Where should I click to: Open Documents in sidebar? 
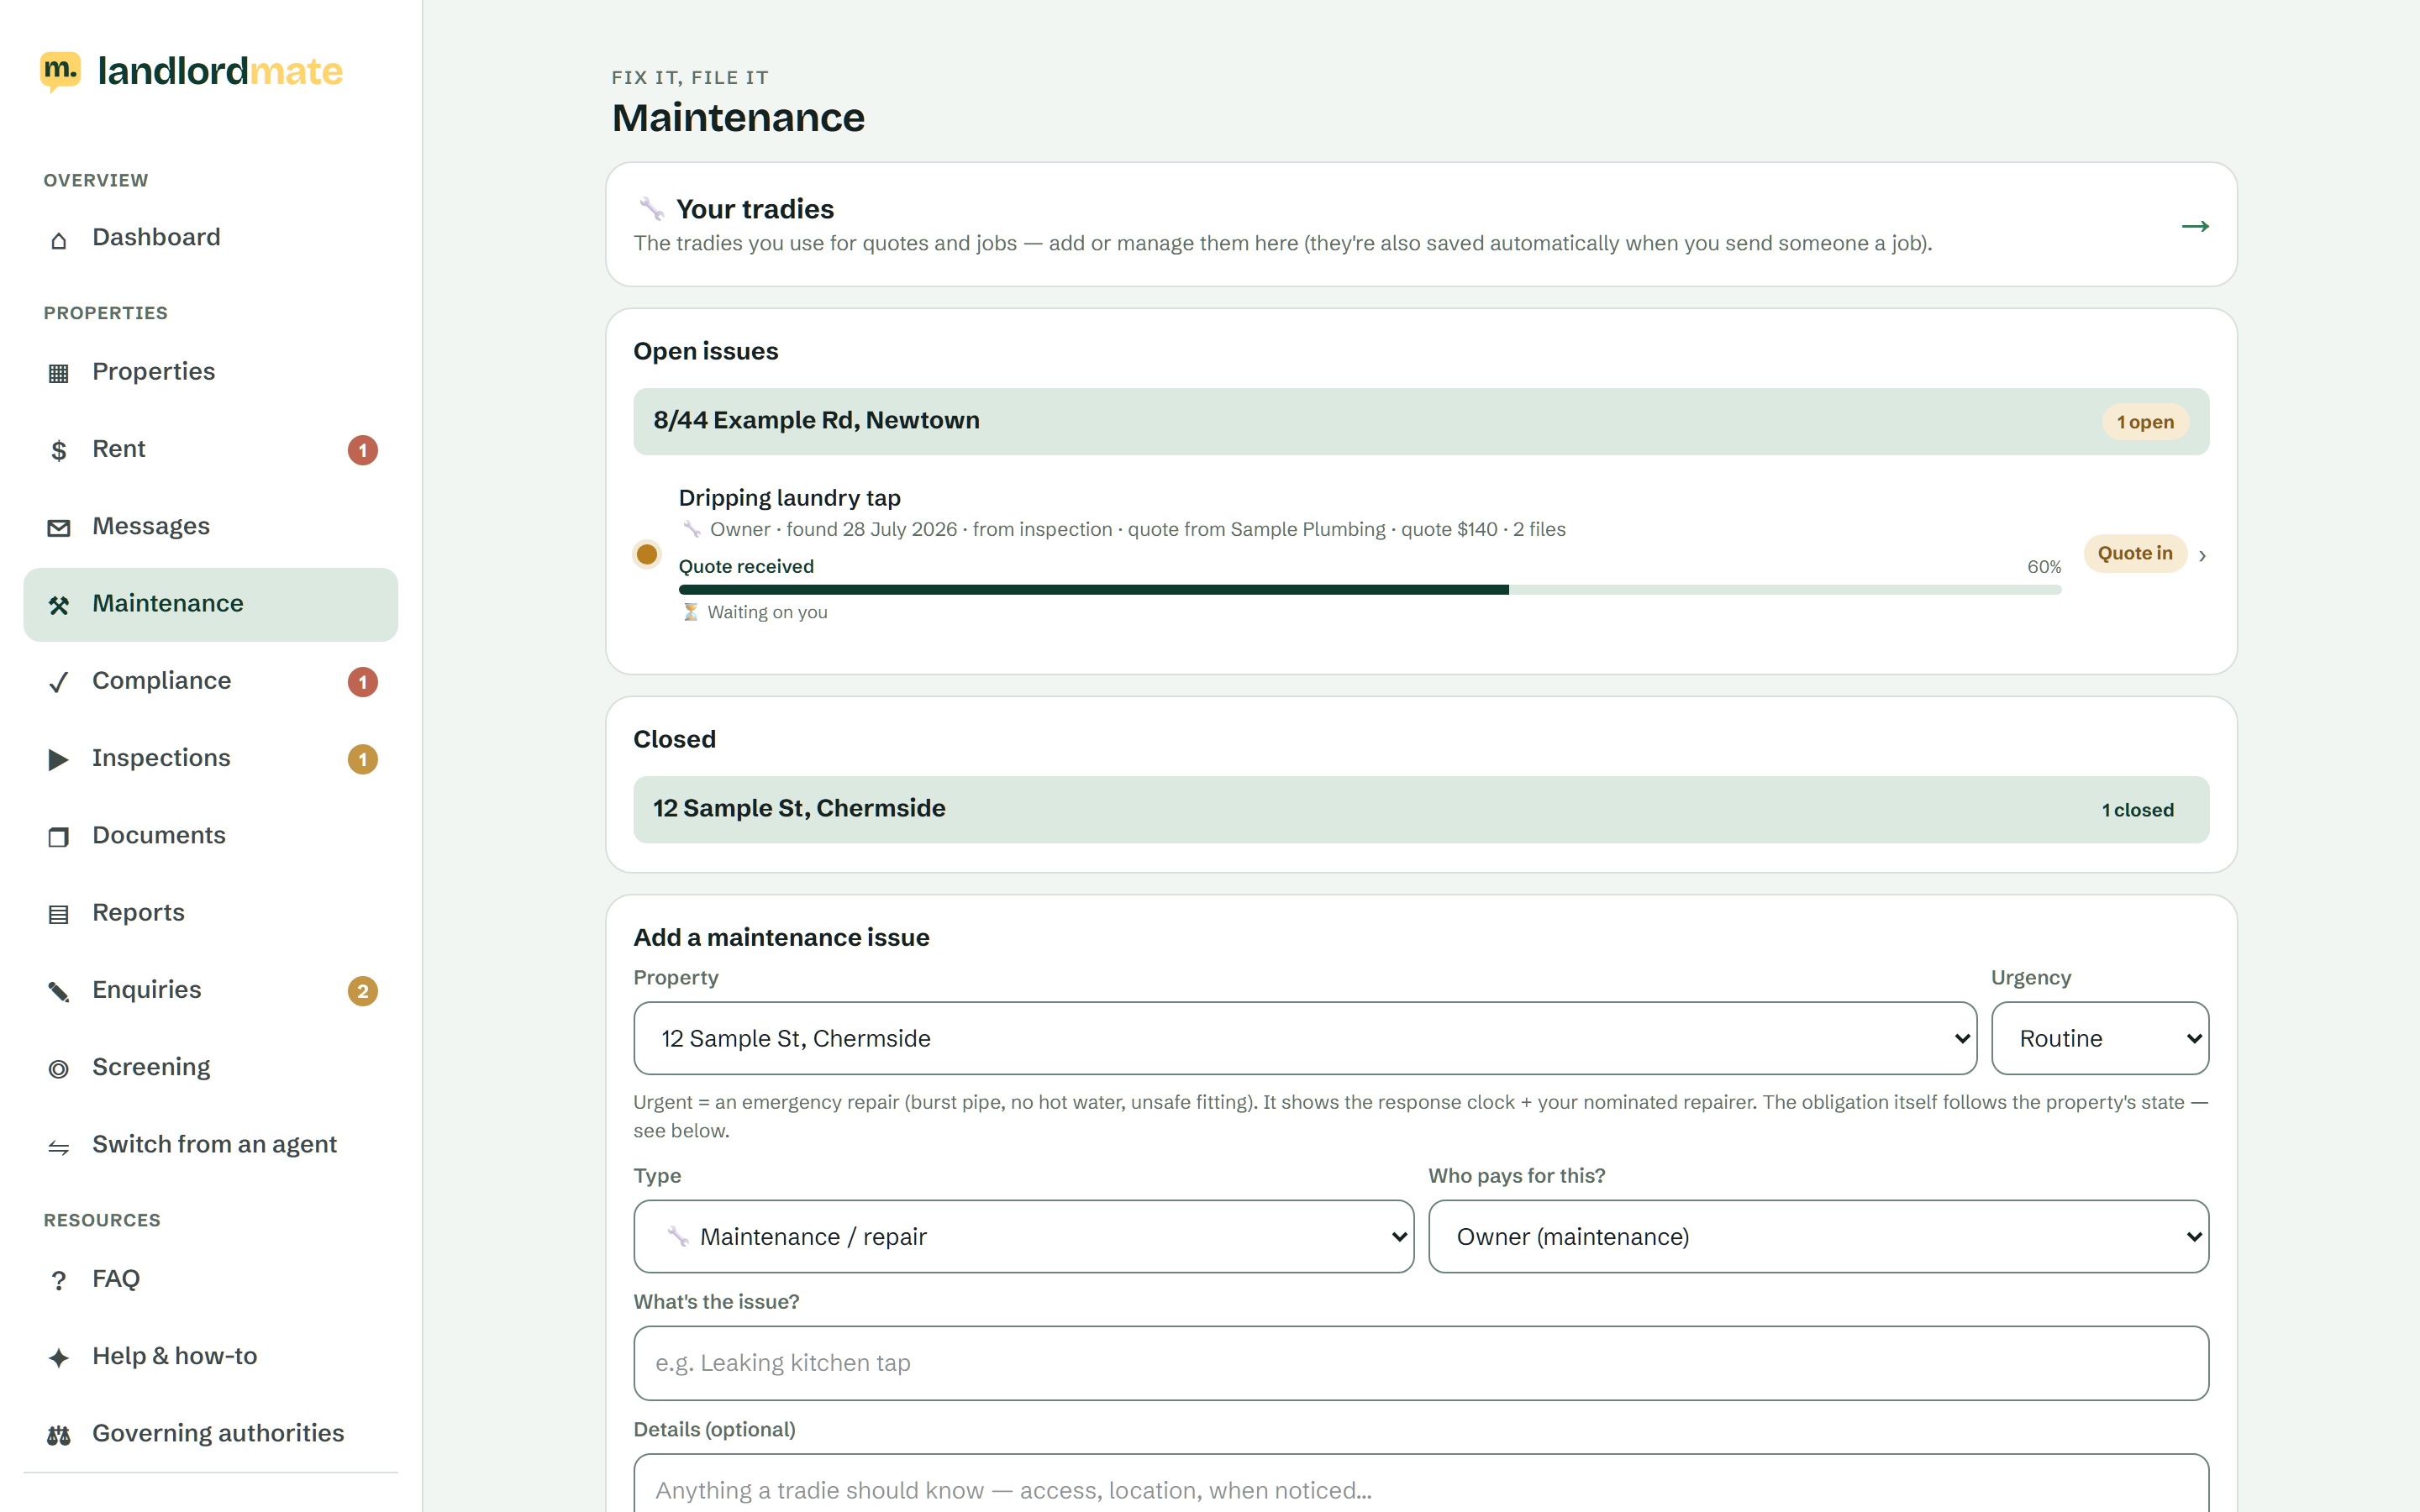[x=210, y=836]
